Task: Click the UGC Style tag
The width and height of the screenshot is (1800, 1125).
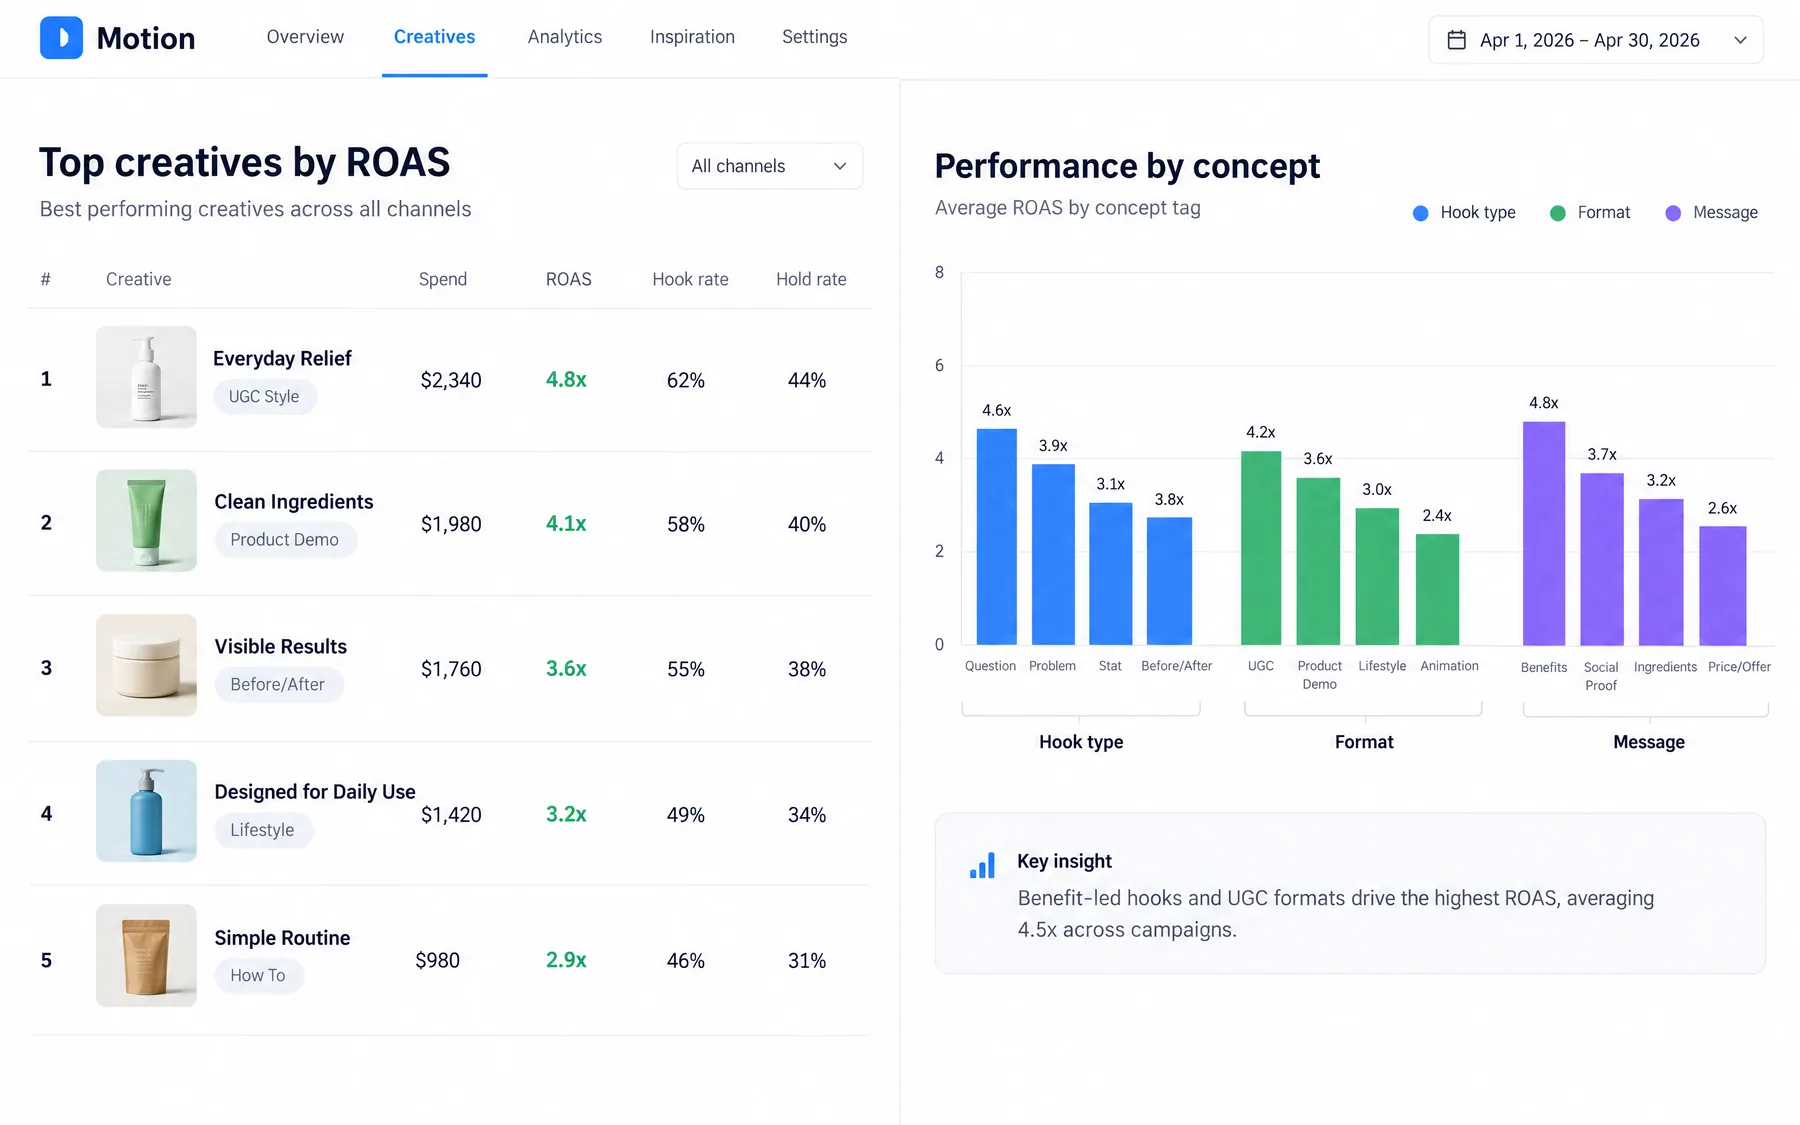Action: [x=264, y=396]
